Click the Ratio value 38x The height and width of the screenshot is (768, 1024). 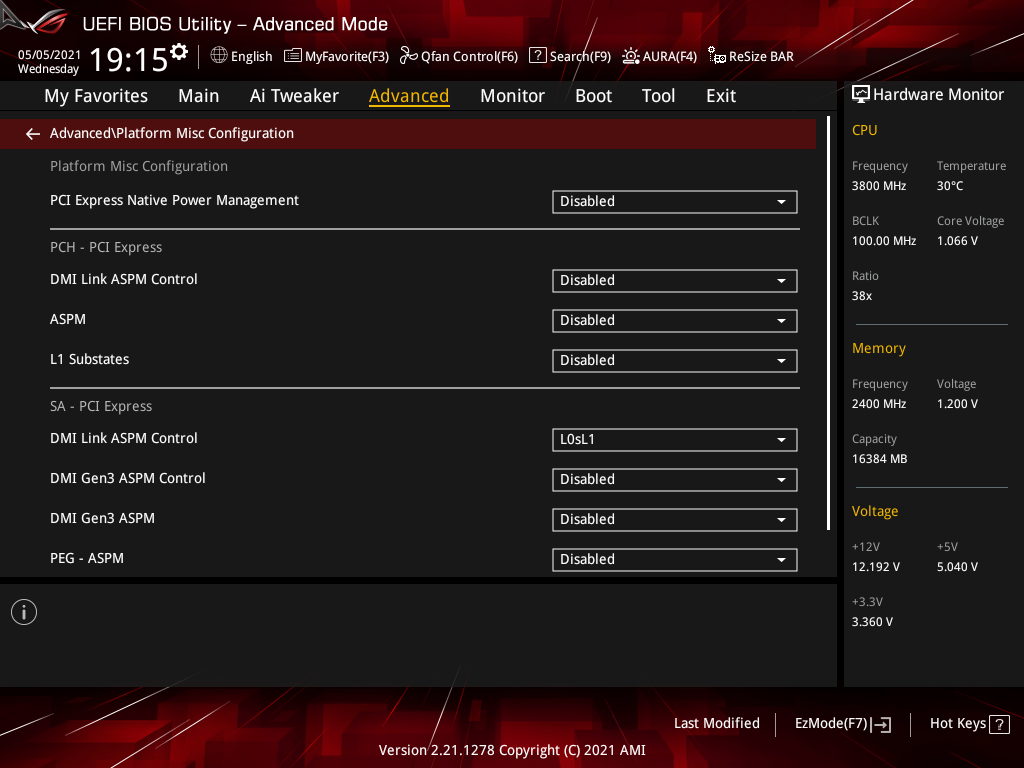(x=862, y=296)
